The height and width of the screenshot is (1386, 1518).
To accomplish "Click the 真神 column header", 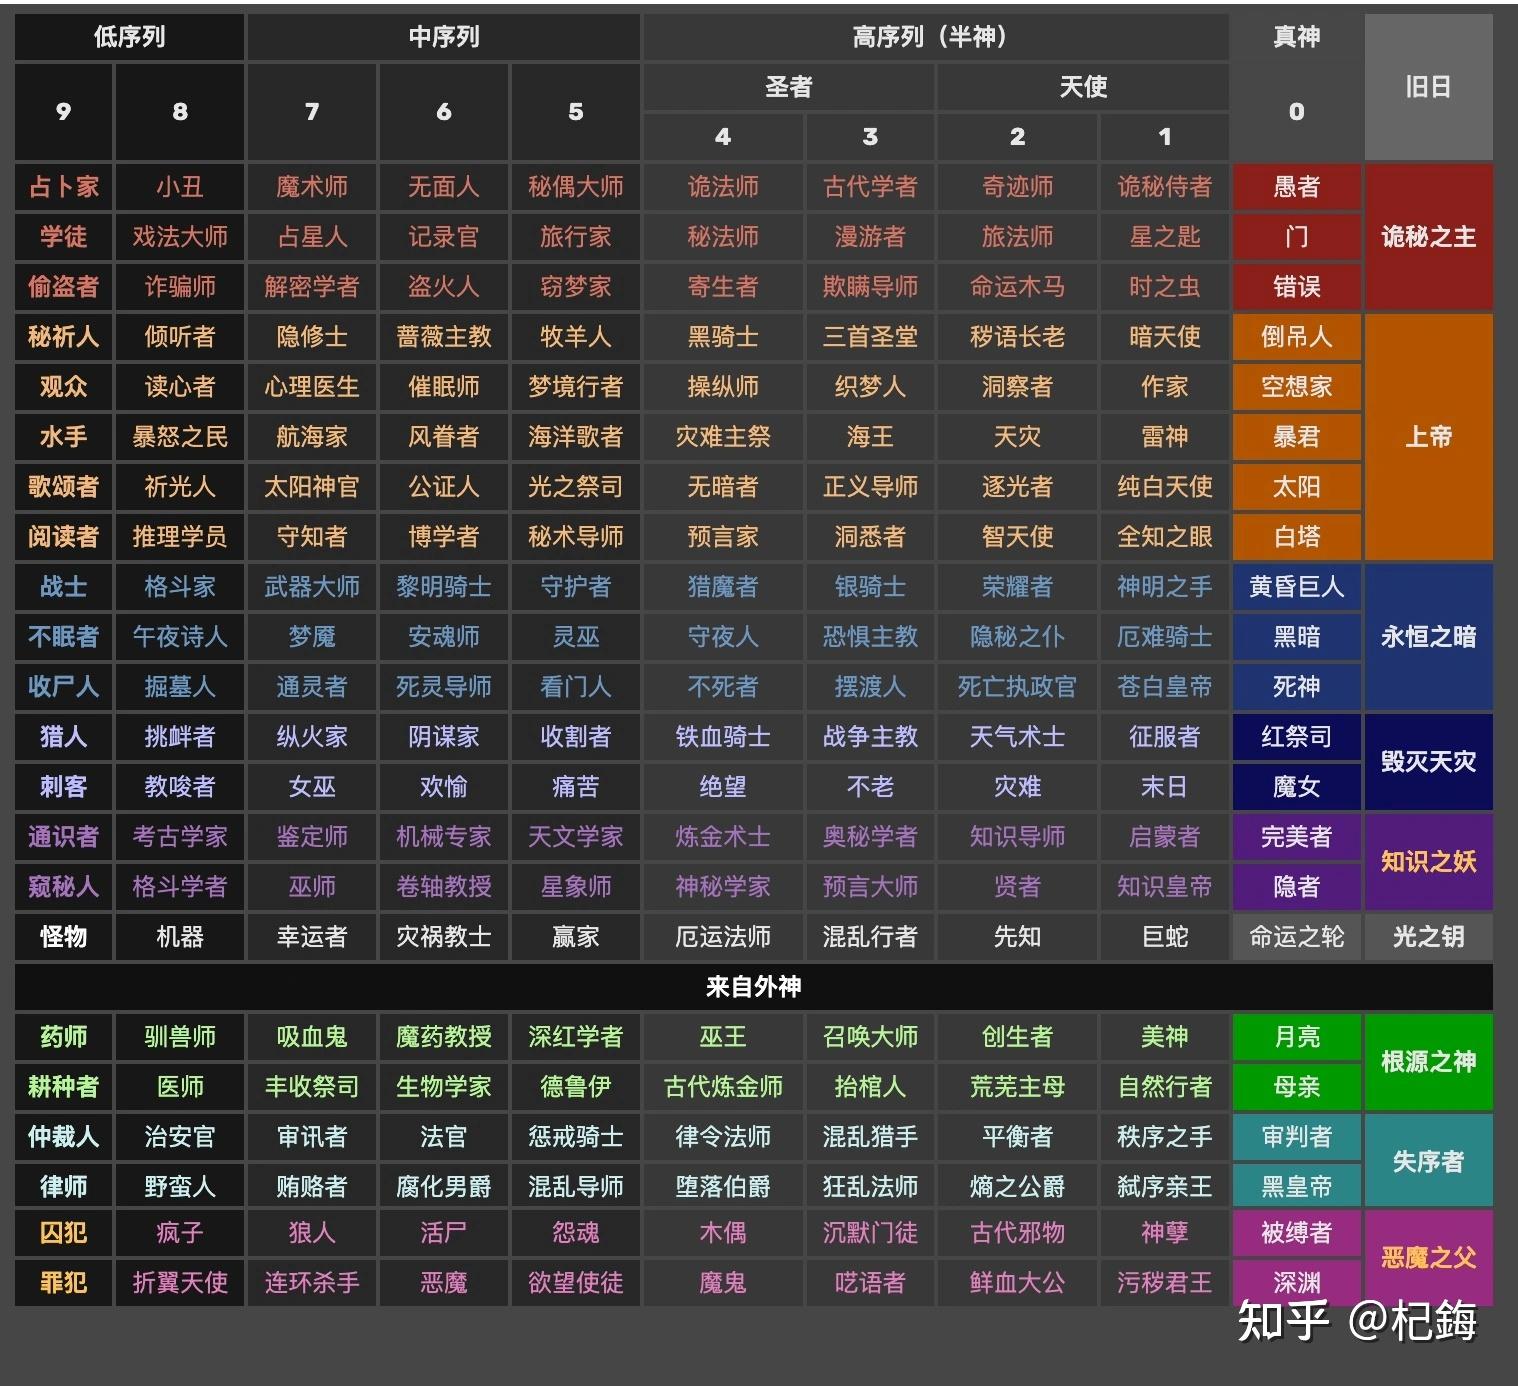I will click(1296, 38).
